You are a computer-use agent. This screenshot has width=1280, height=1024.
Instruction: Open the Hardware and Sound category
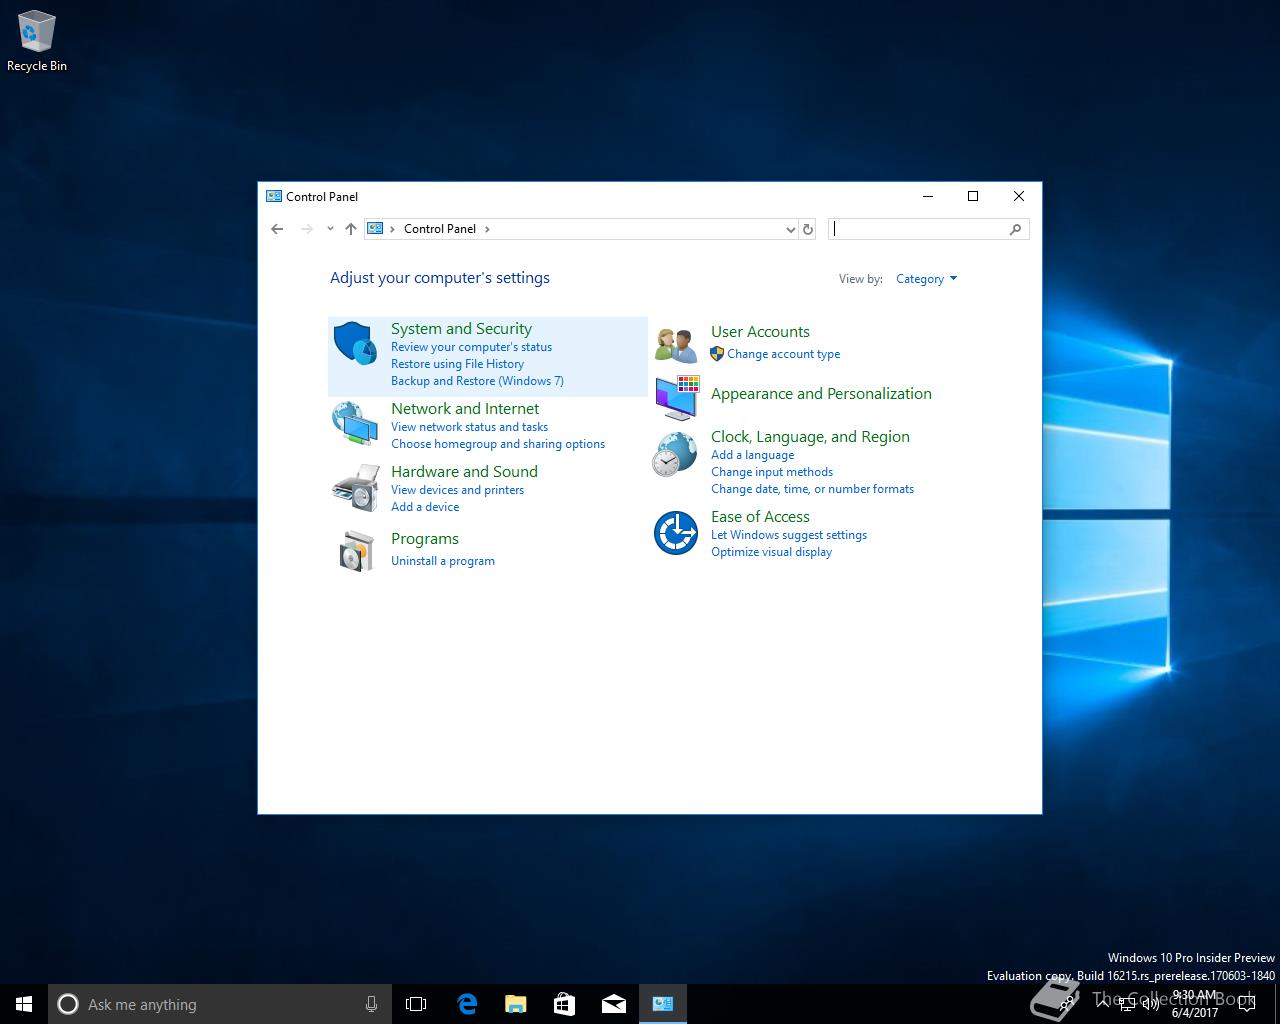coord(464,472)
